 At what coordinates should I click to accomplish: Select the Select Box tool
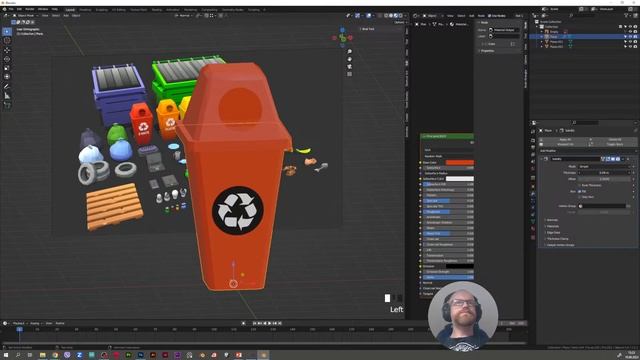7,31
